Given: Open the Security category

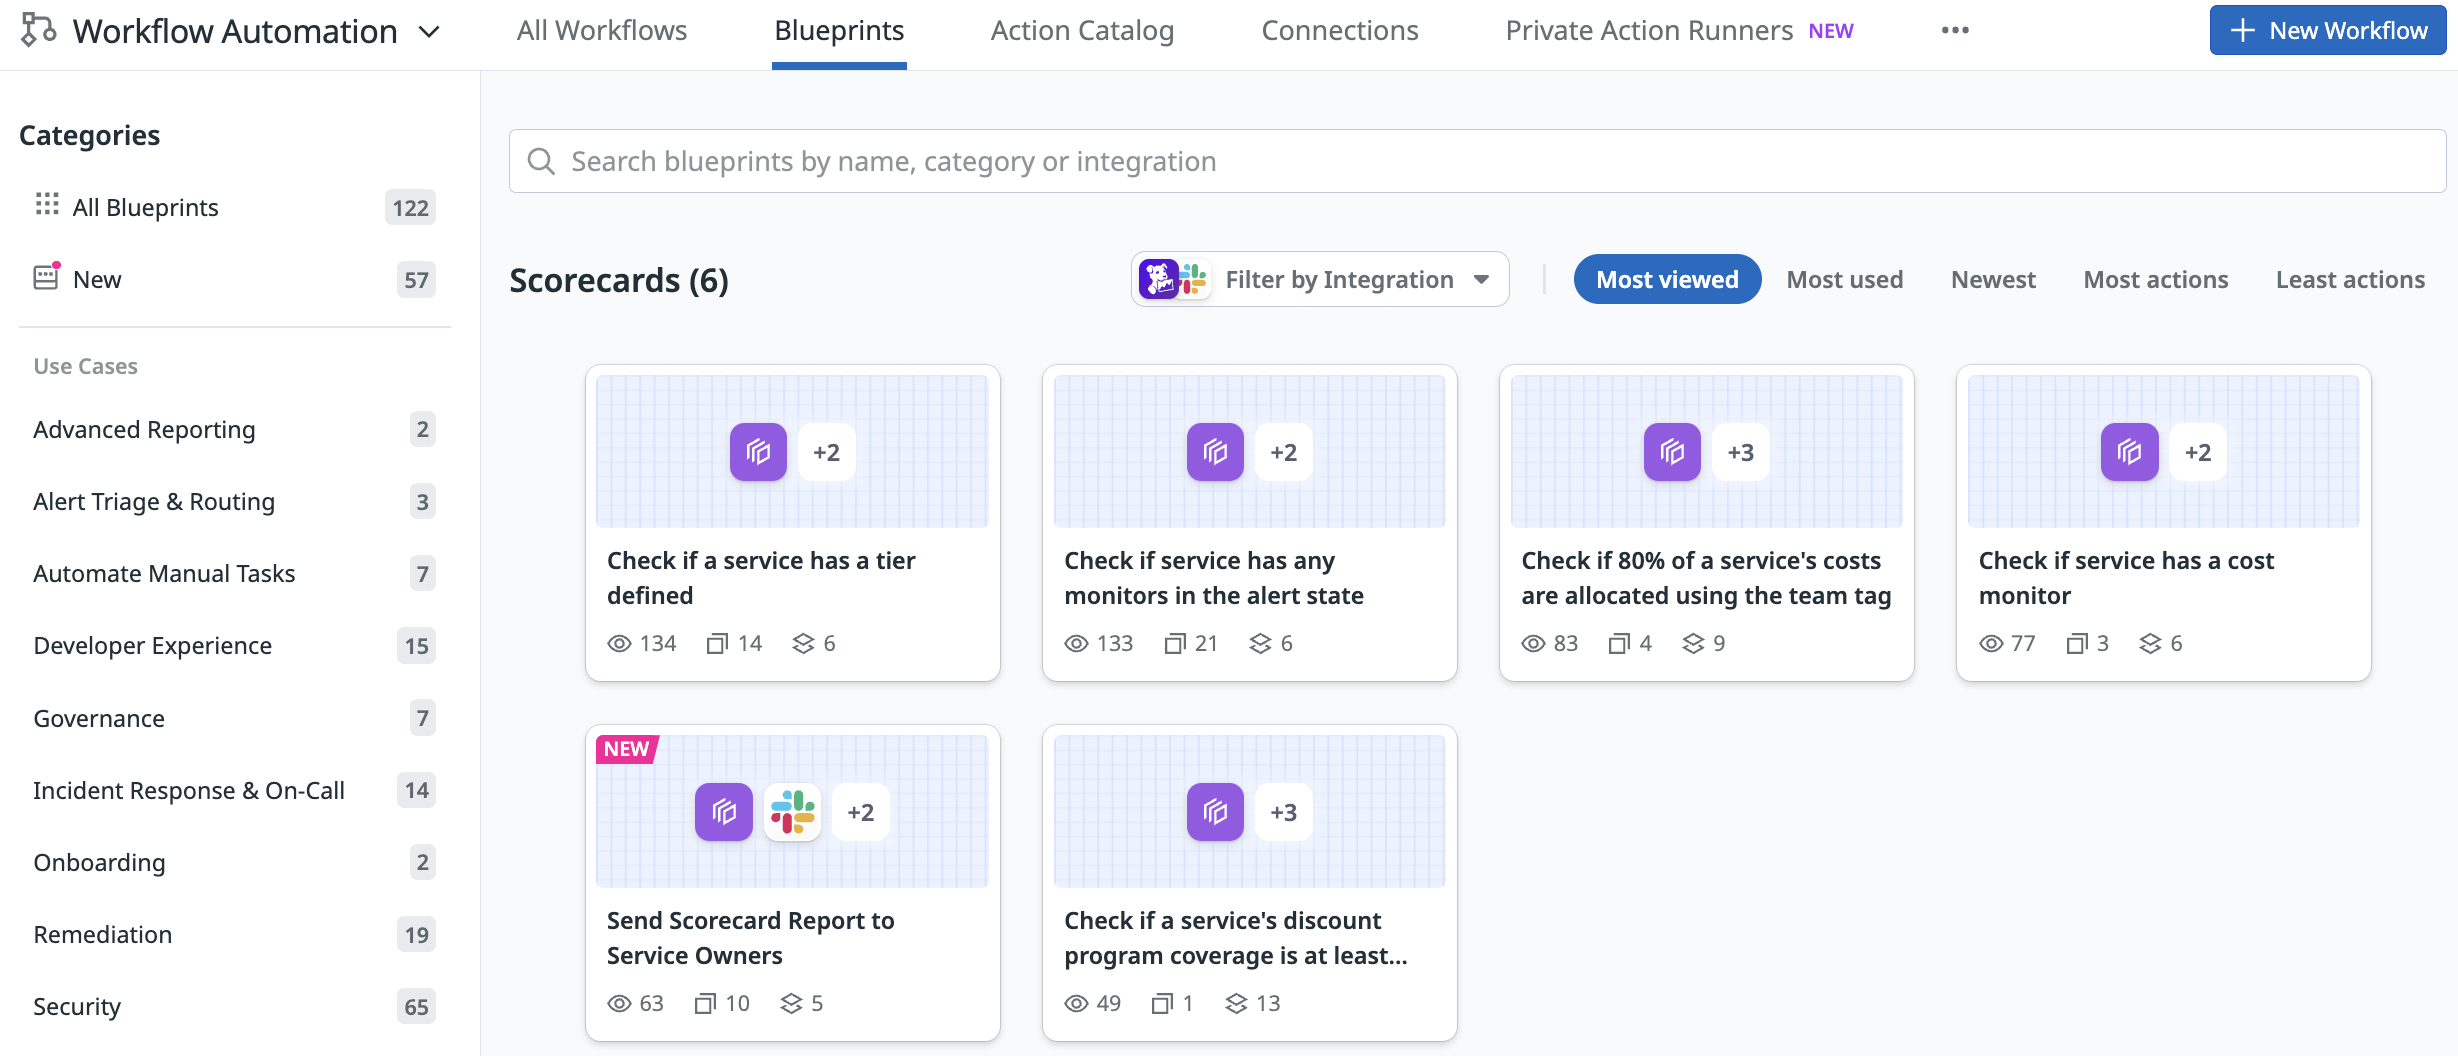Looking at the screenshot, I should (77, 1006).
